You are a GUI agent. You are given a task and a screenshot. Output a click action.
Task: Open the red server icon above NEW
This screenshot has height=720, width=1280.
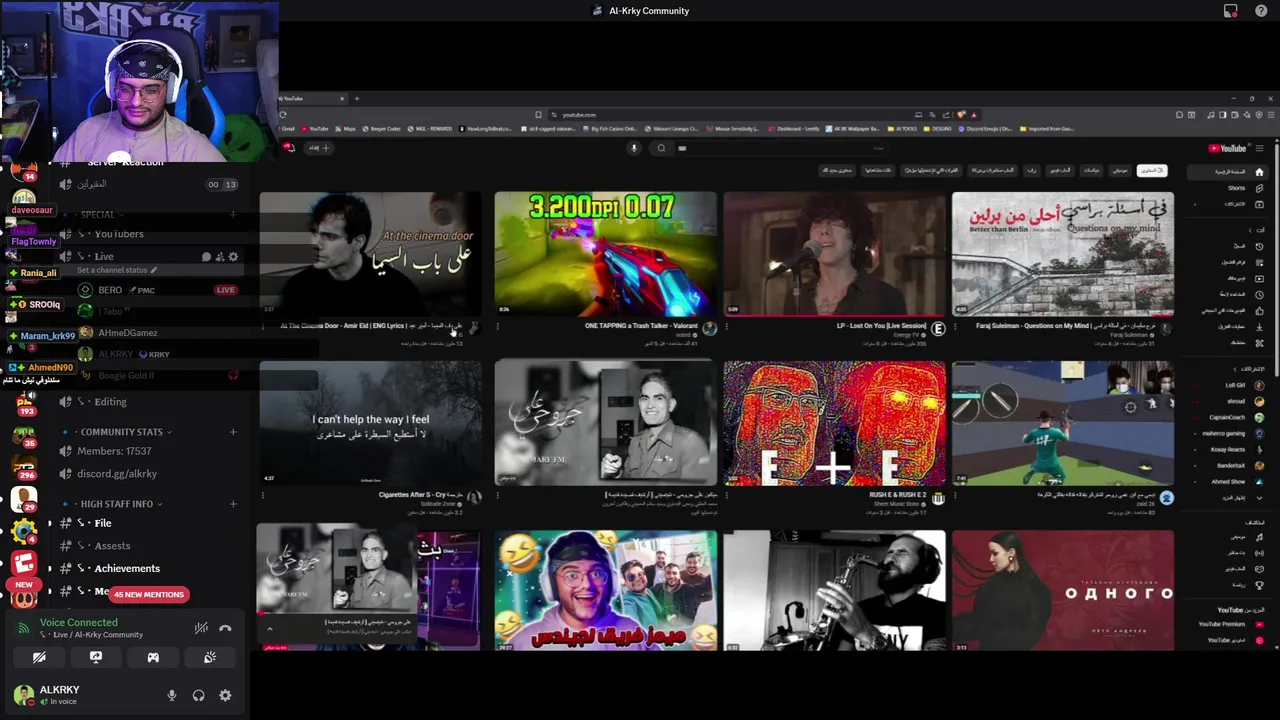pos(24,565)
